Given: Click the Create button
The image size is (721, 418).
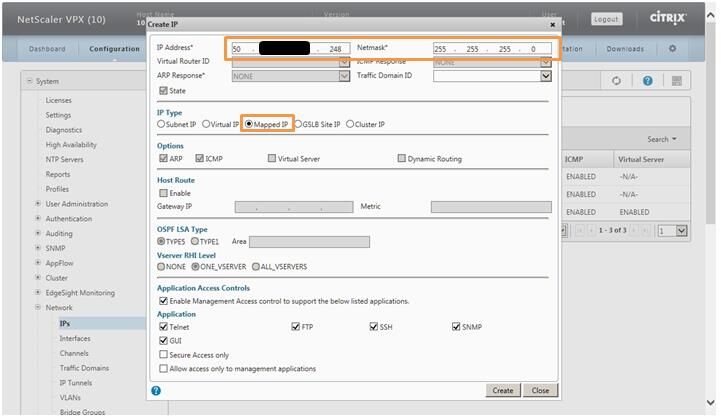Looking at the screenshot, I should coord(503,390).
